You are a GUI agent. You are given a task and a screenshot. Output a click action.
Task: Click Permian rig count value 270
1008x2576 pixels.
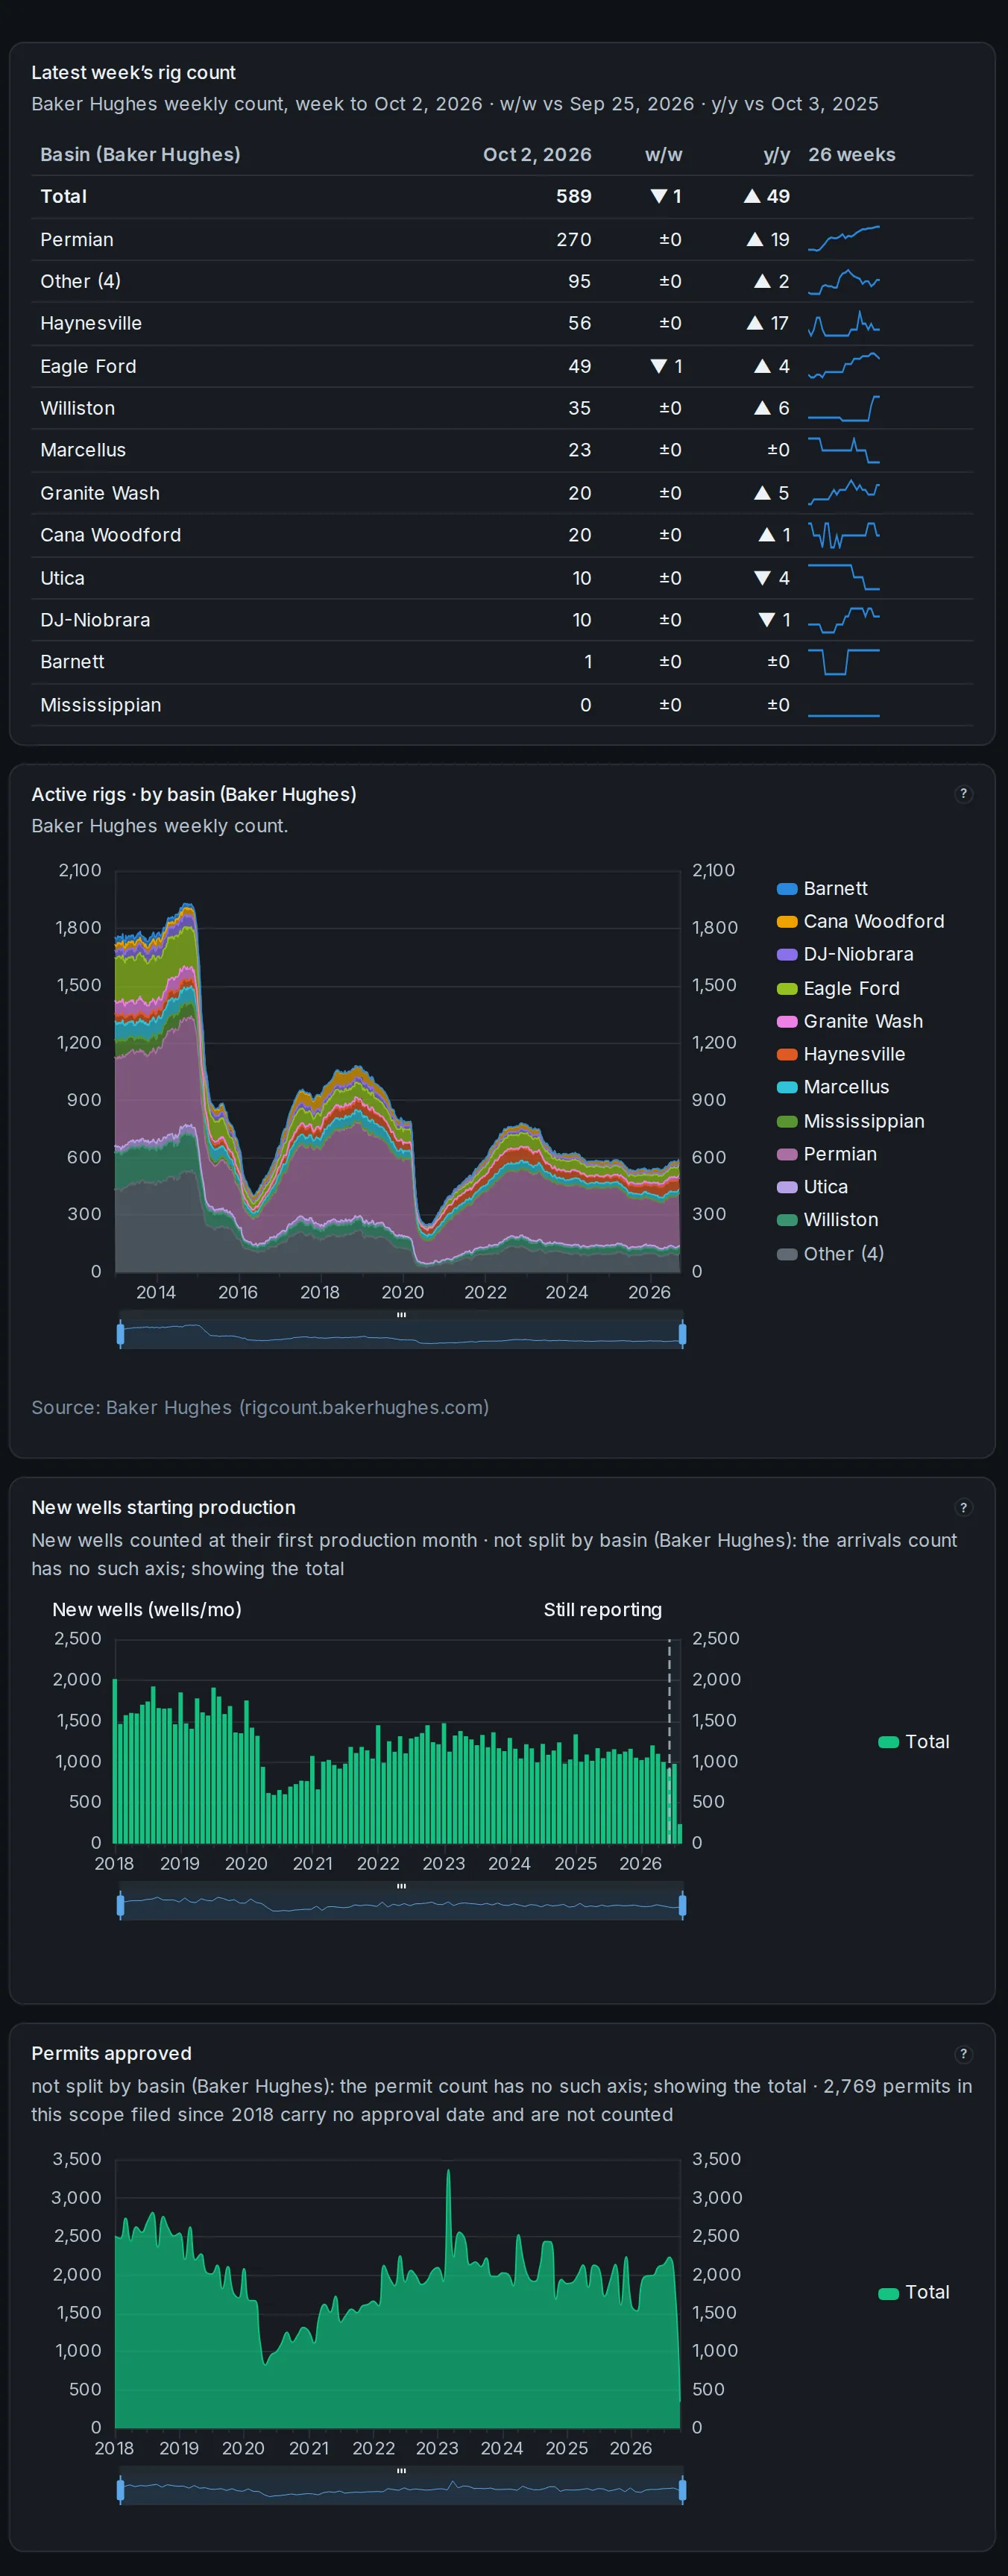click(574, 239)
